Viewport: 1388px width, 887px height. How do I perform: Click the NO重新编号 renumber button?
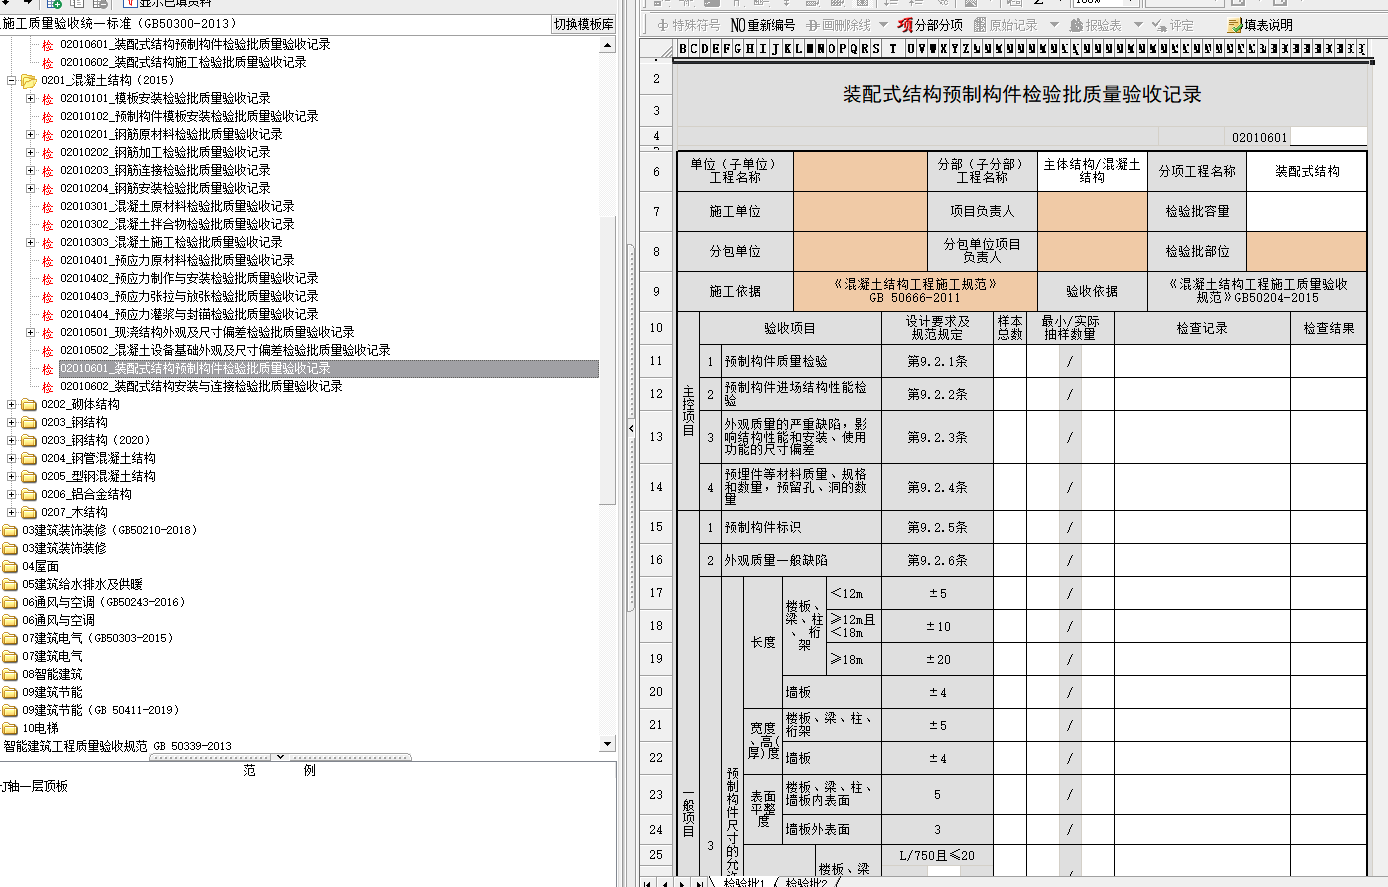763,25
